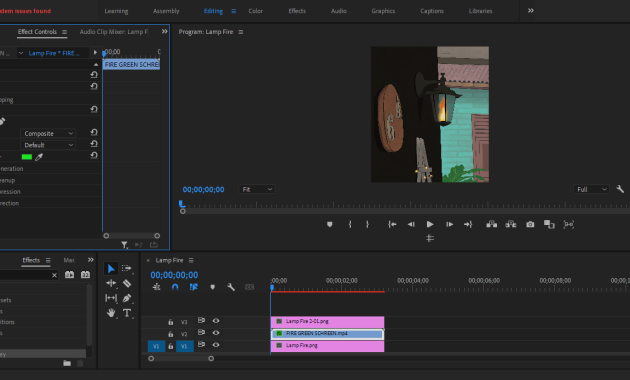Image resolution: width=630 pixels, height=380 pixels.
Task: Open the Button Editor below transport controls
Action: (430, 238)
